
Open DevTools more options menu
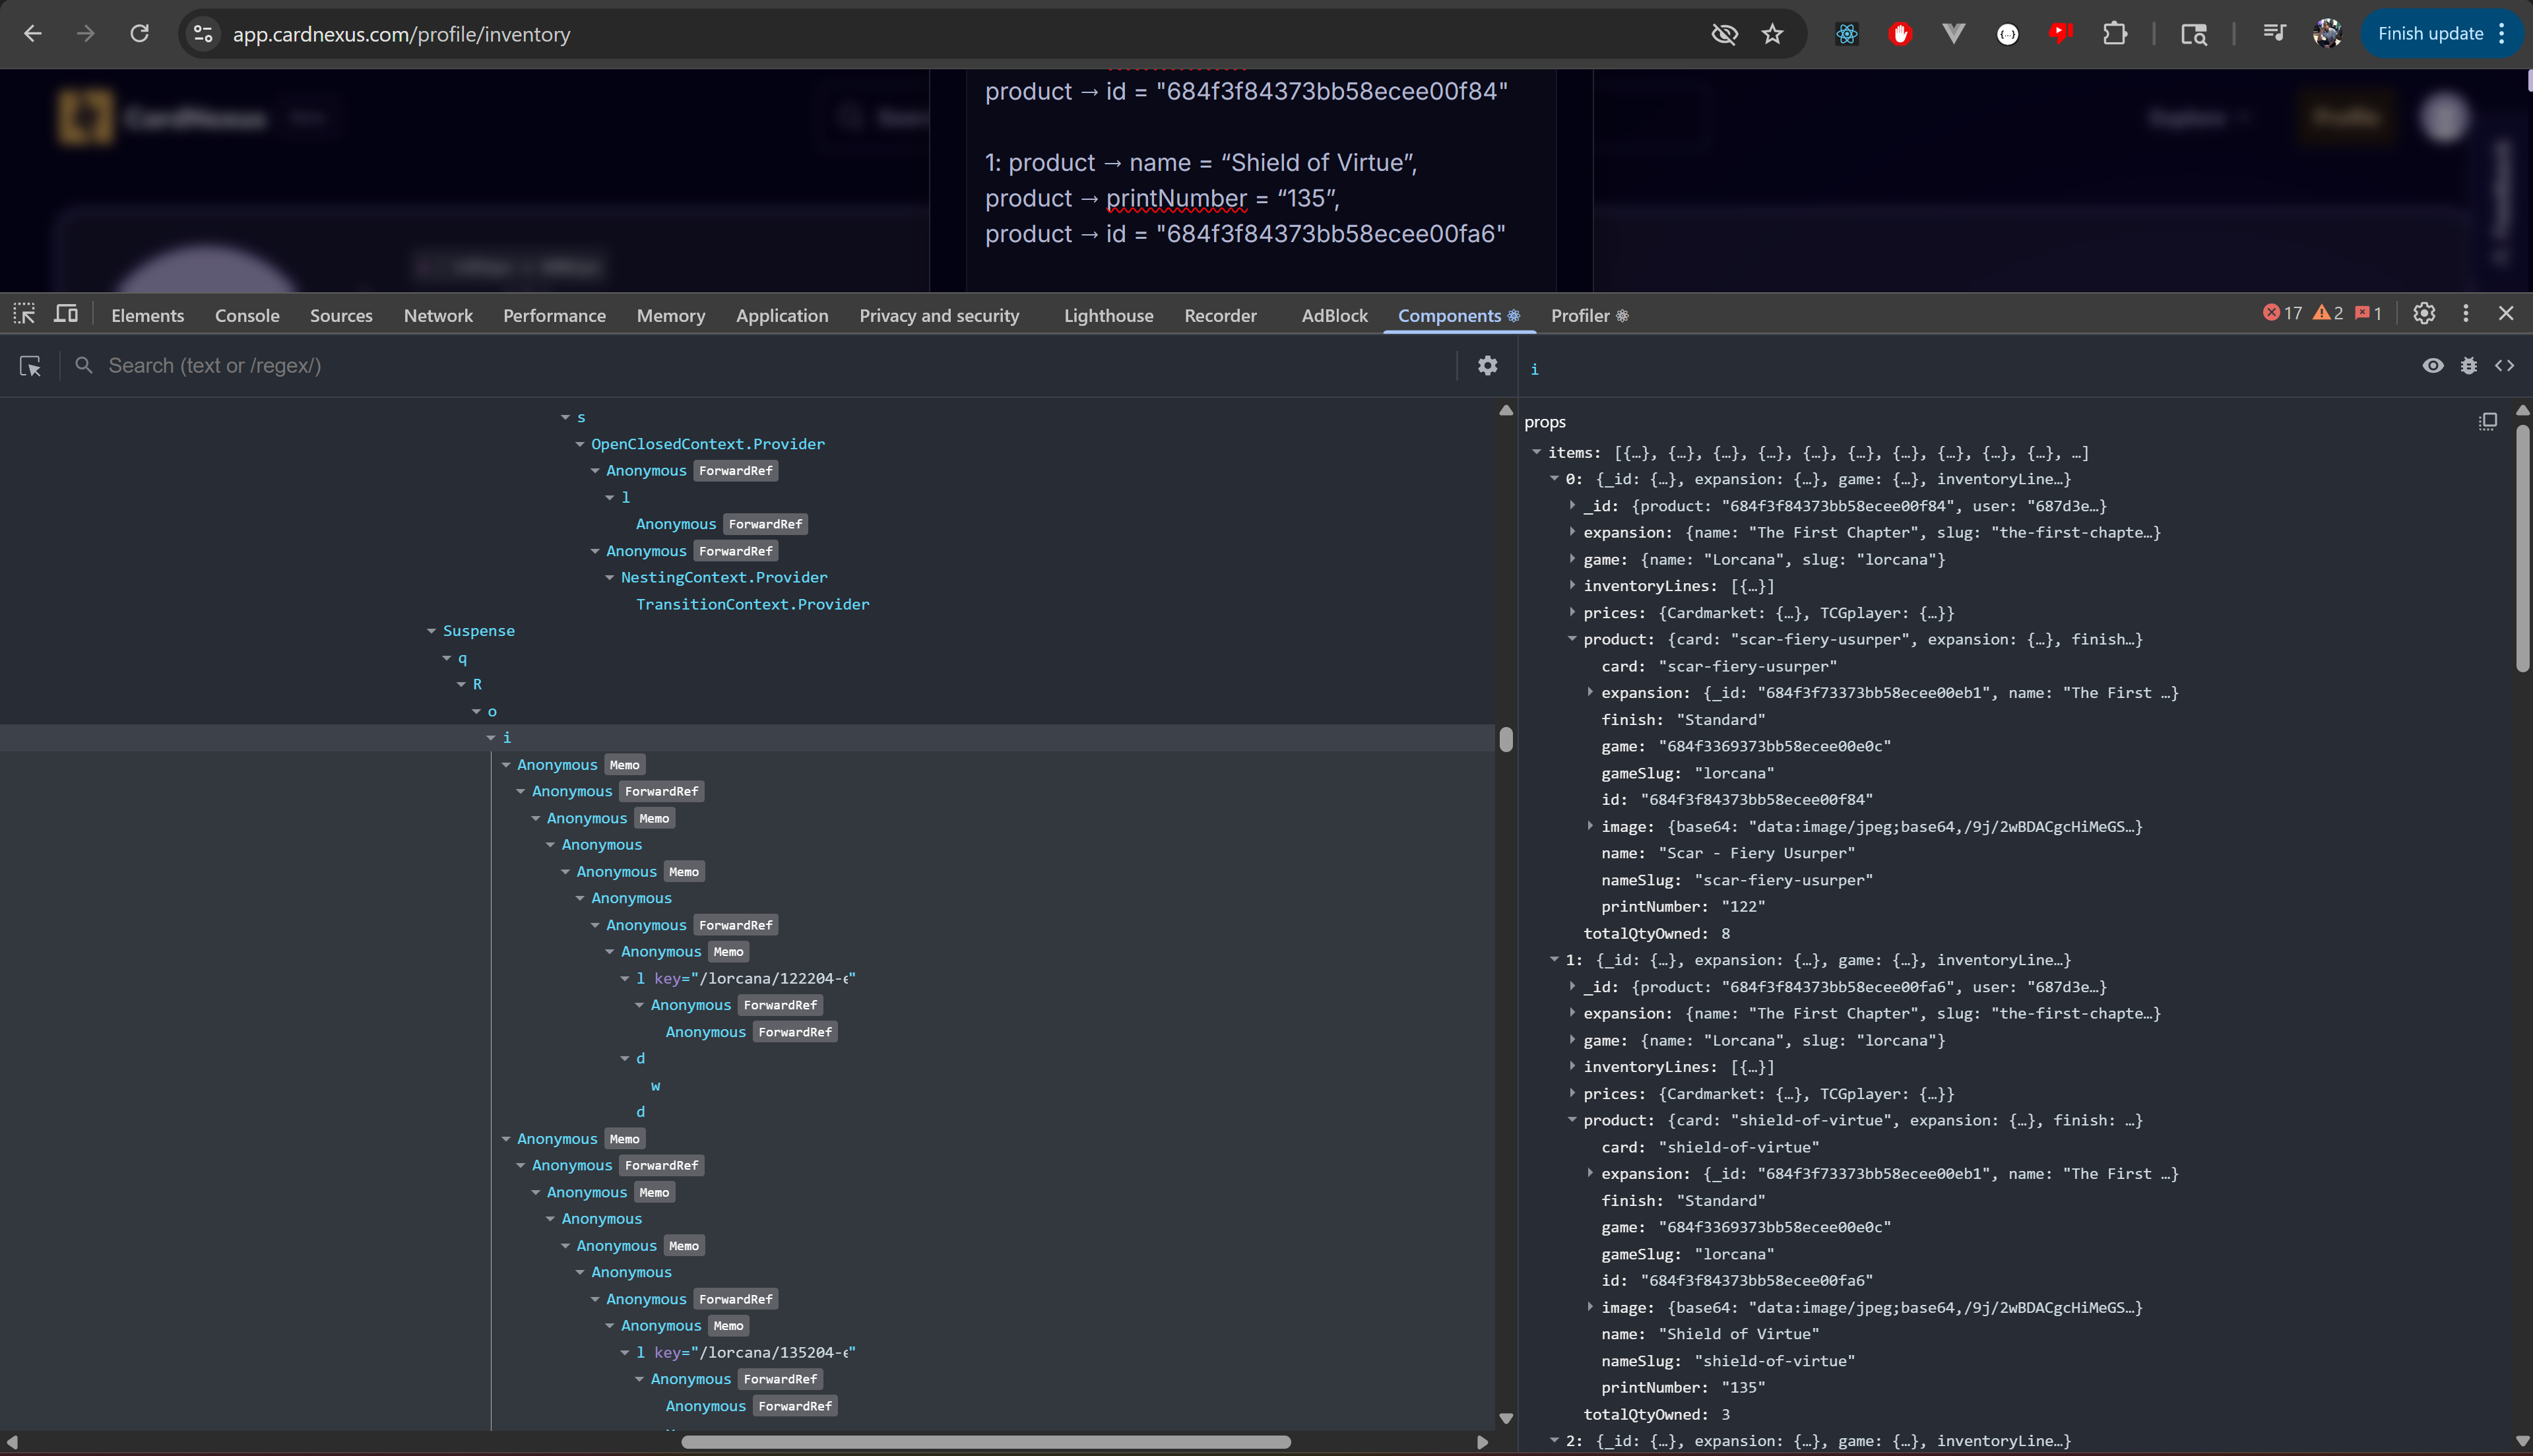(x=2466, y=314)
